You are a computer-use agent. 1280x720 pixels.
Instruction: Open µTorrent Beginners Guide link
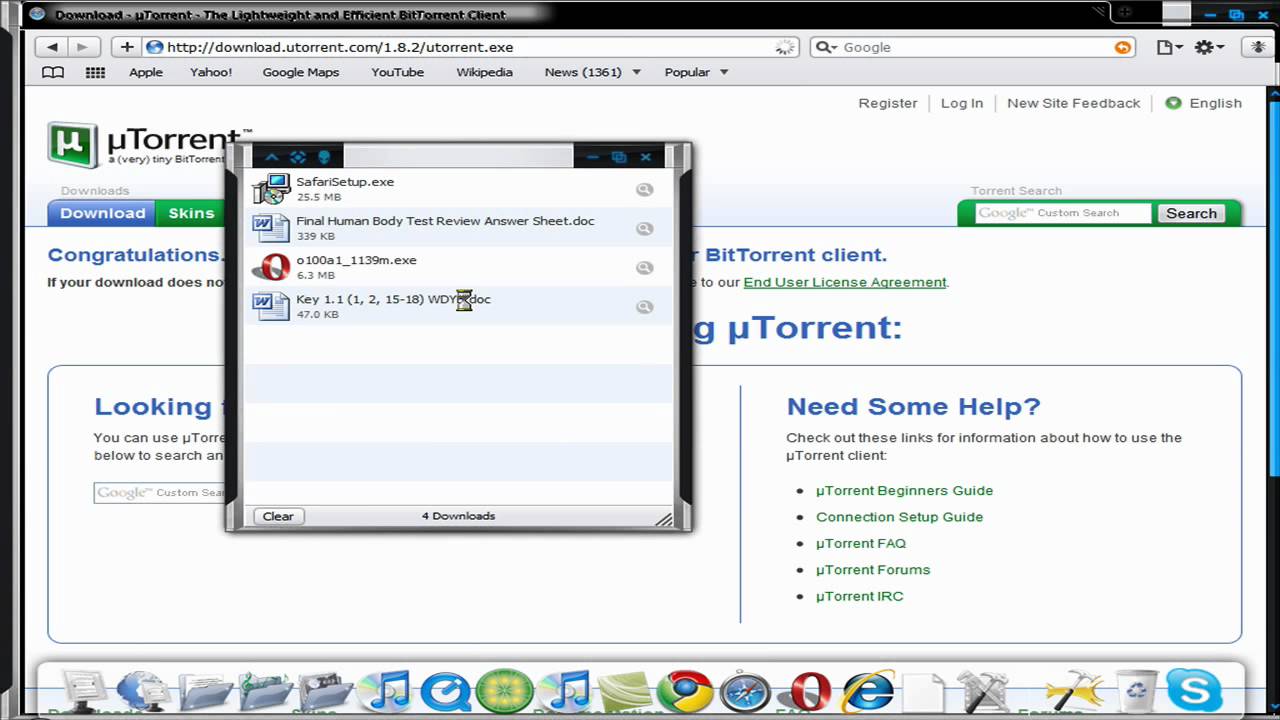[904, 490]
